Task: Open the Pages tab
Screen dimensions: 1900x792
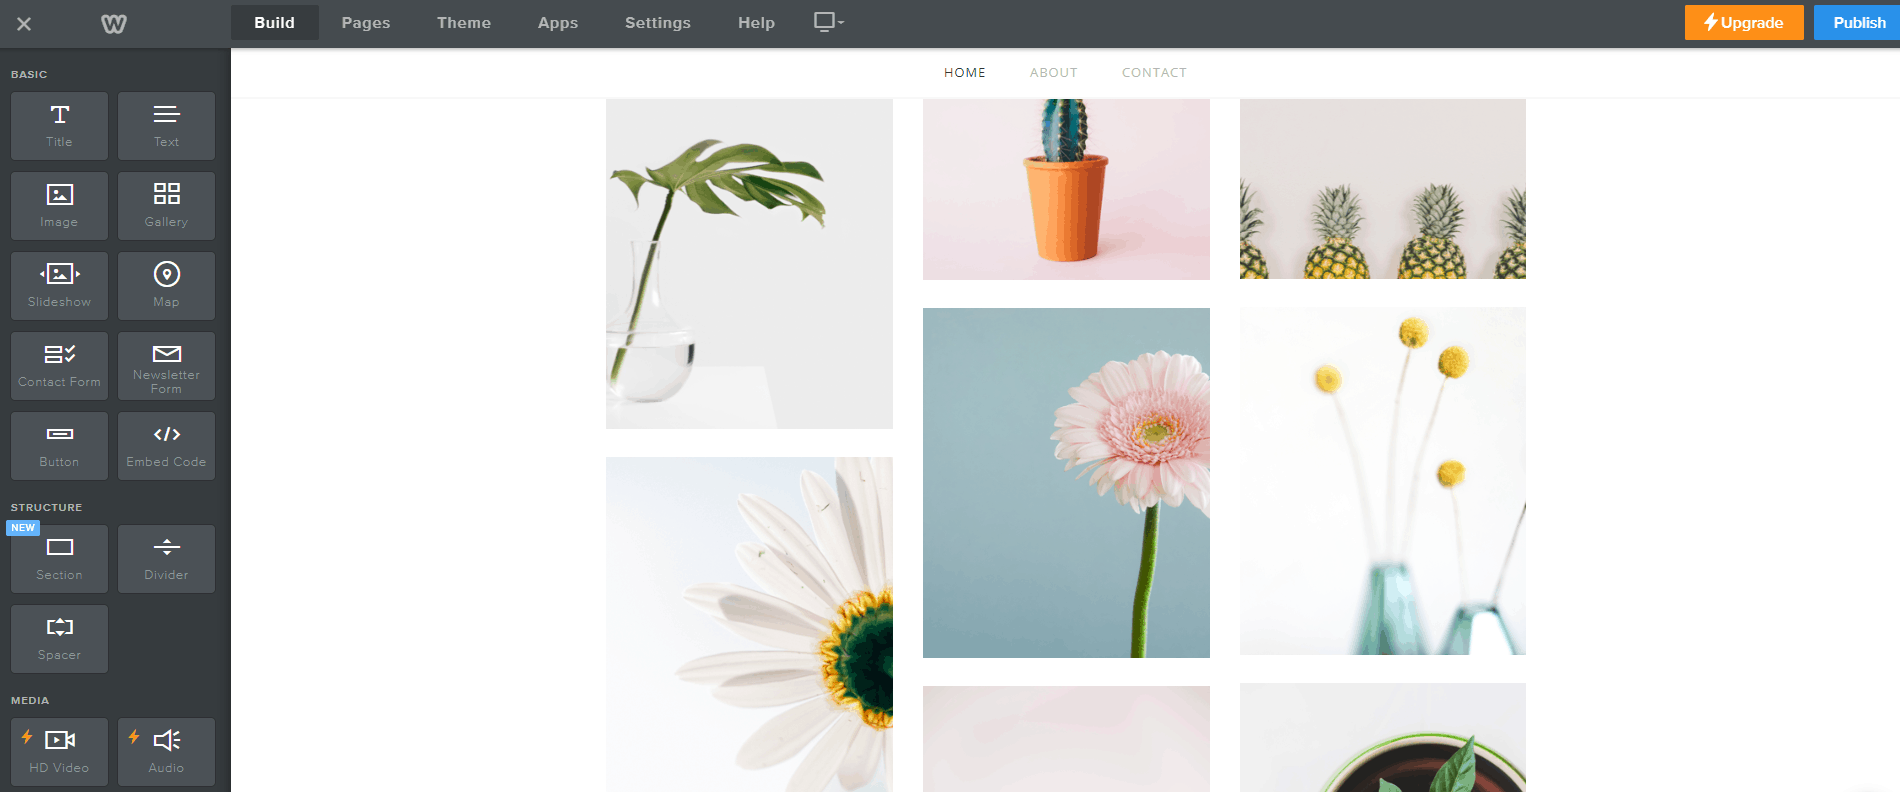Action: pyautogui.click(x=366, y=22)
